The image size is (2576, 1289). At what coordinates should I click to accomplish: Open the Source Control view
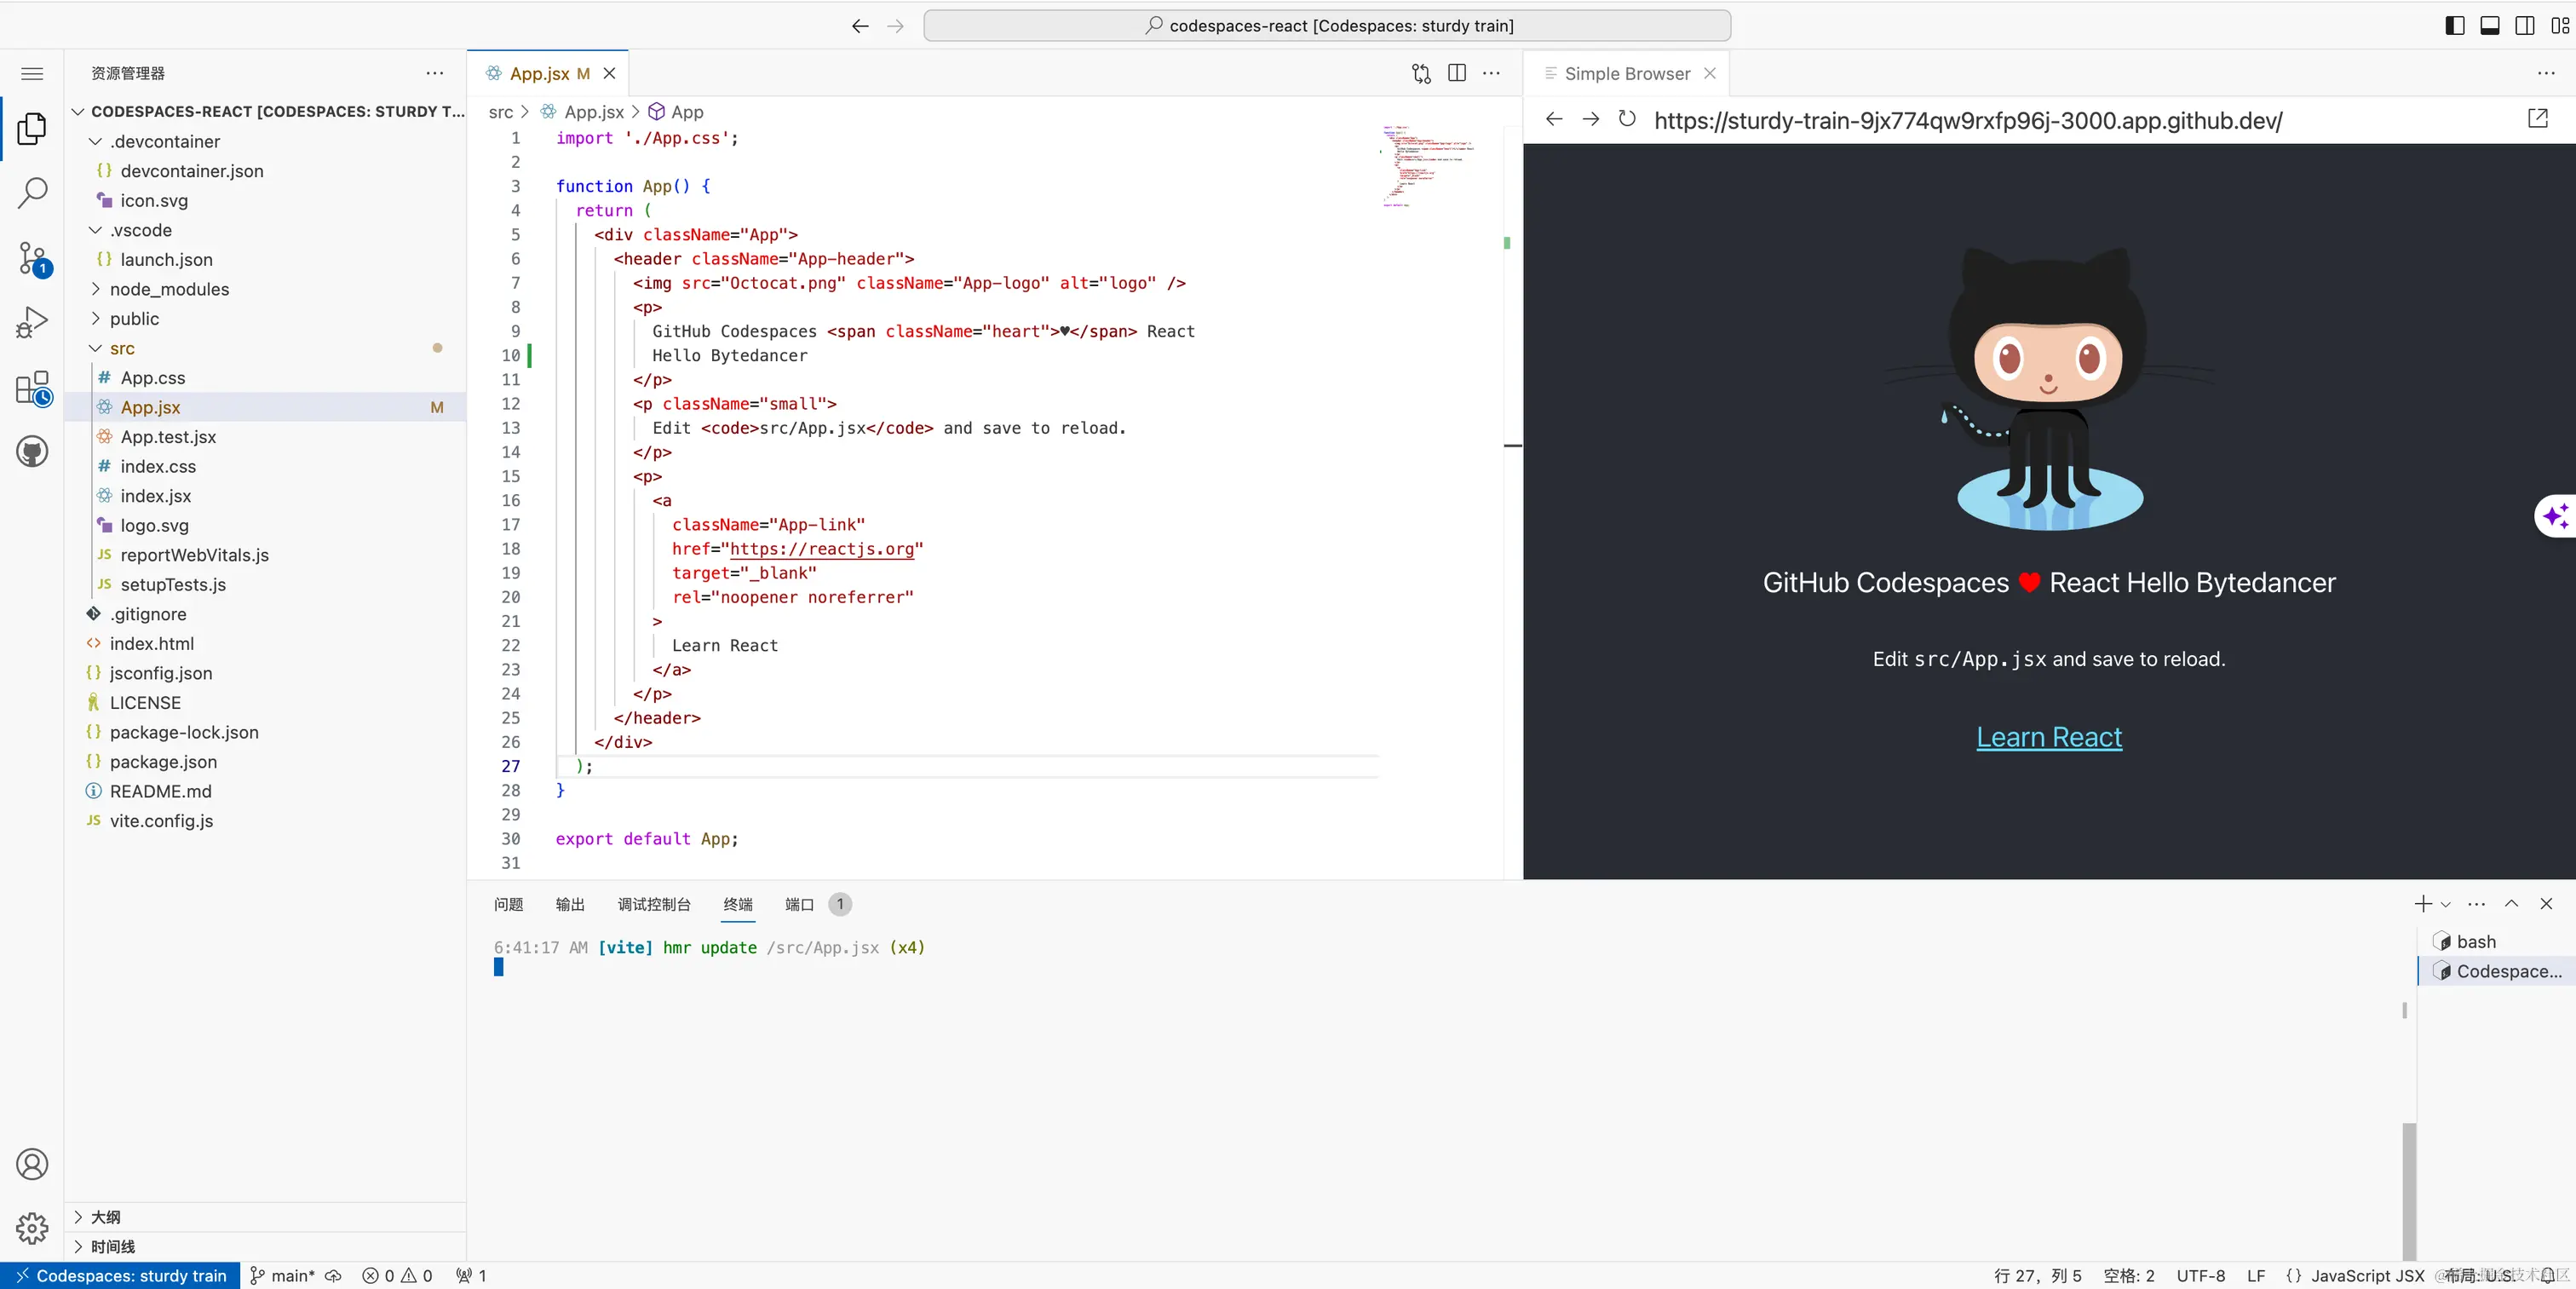[32, 258]
